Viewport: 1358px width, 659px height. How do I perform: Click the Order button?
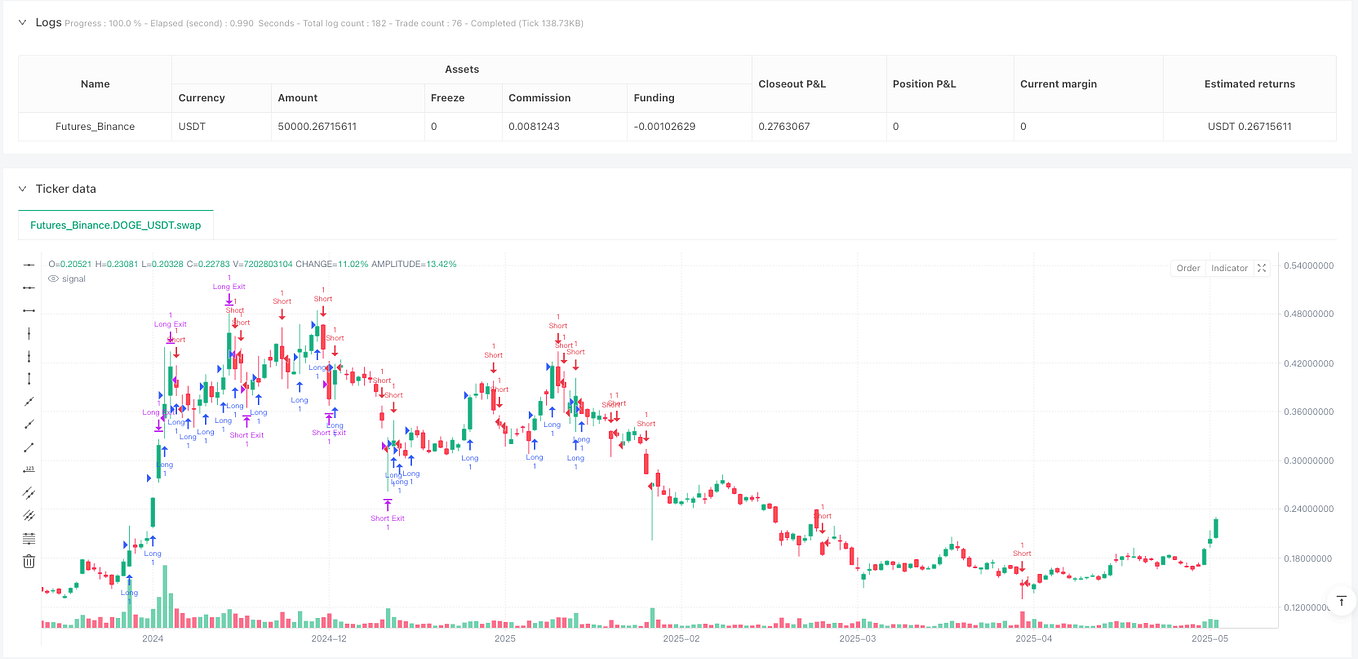tap(1187, 268)
